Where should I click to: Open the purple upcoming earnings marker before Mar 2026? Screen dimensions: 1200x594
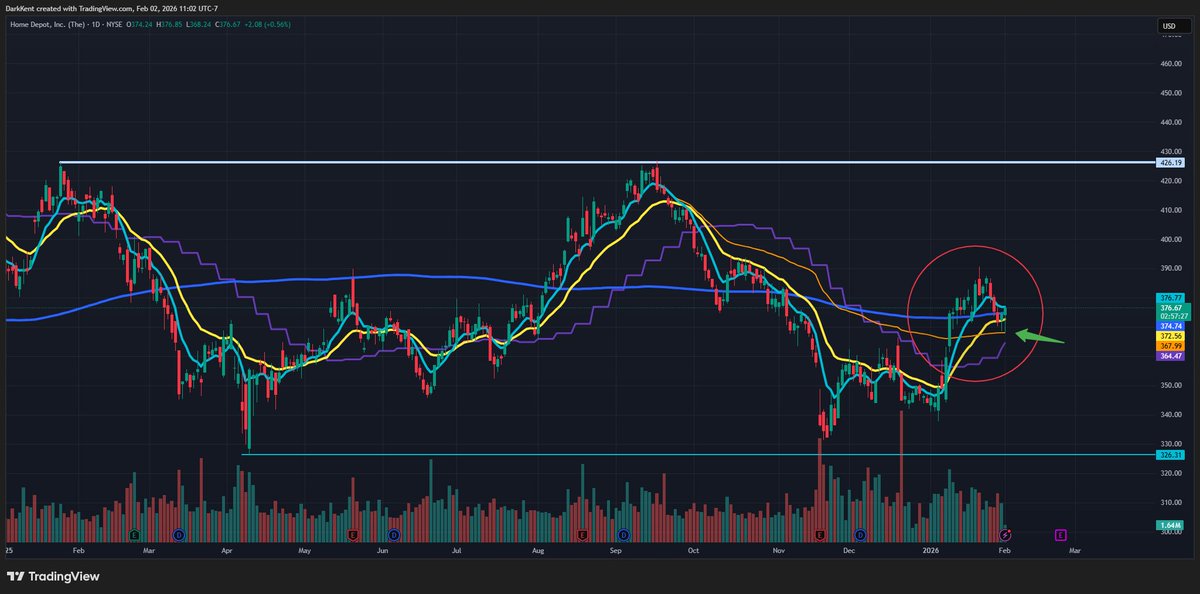click(x=1059, y=535)
